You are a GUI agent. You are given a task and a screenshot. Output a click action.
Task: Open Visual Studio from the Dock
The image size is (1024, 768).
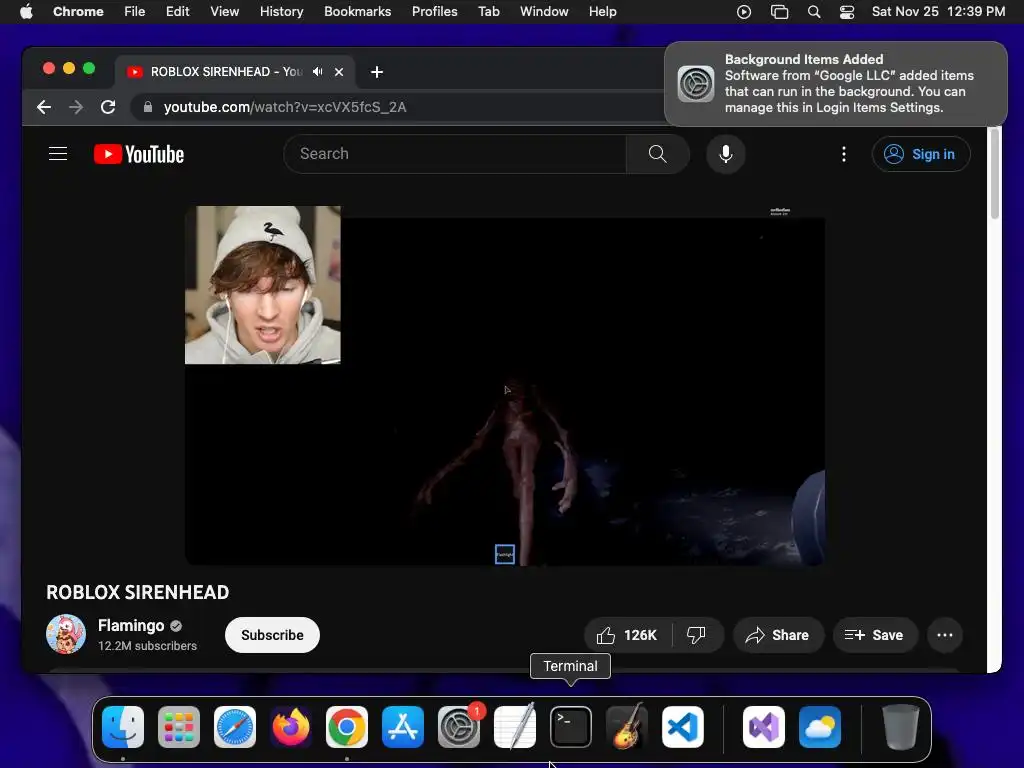[x=764, y=727]
